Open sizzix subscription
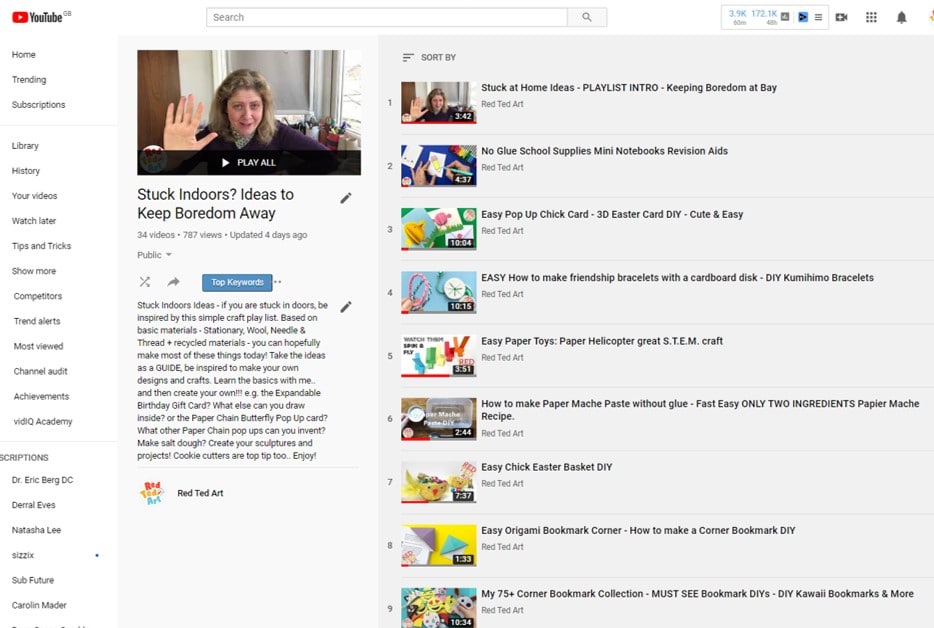The image size is (934, 628). 23,555
